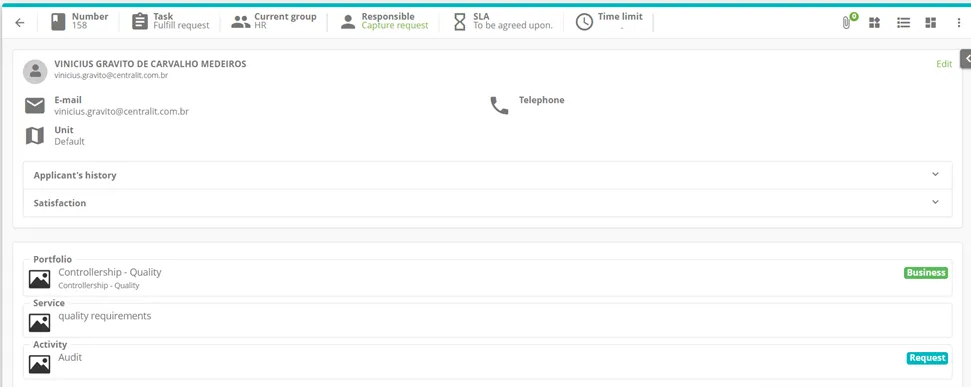Open the three-dot more options menu
Image resolution: width=971 pixels, height=387 pixels.
(959, 23)
